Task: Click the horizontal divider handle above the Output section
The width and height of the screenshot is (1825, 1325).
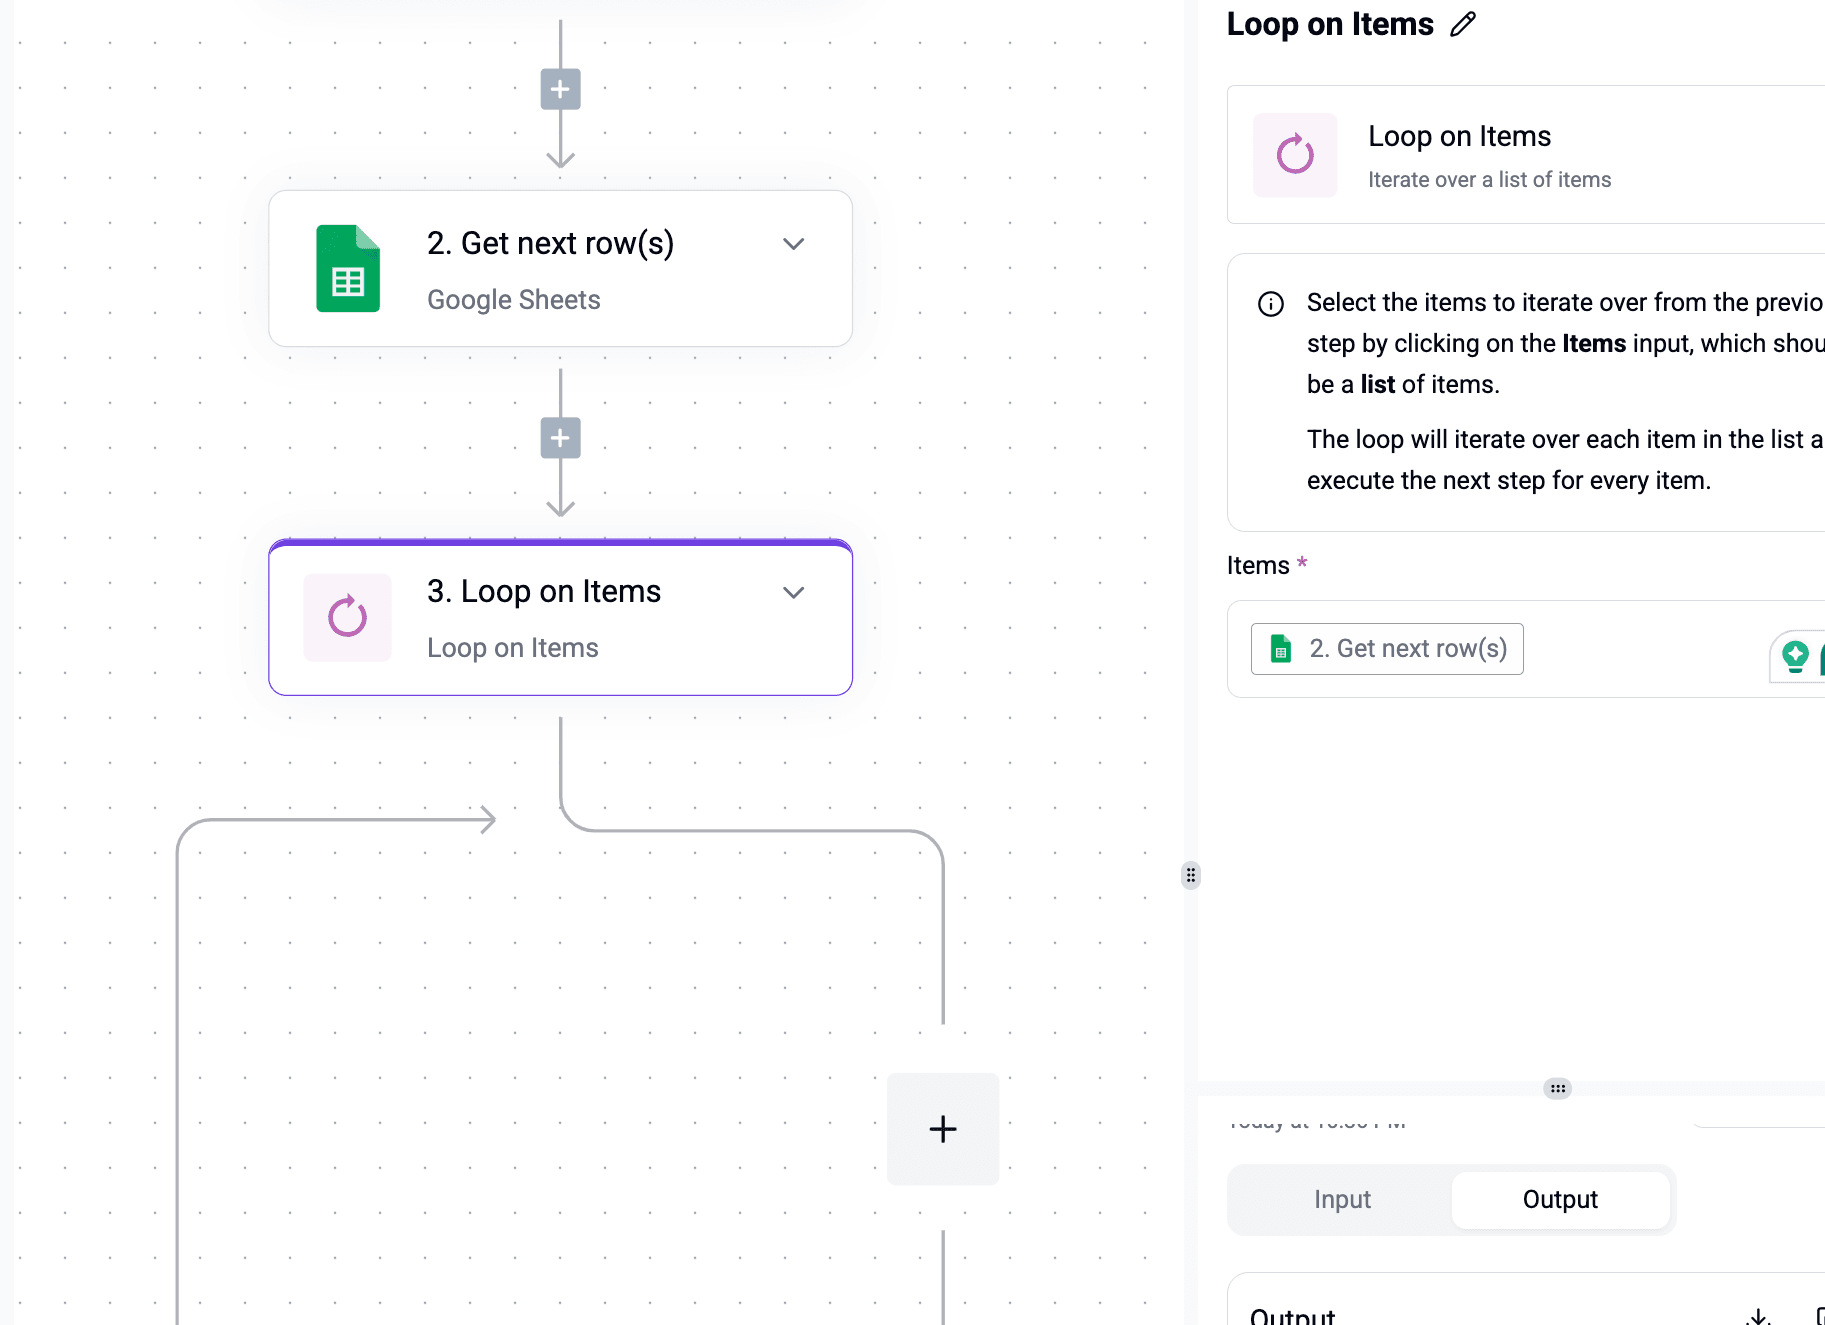Action: (x=1557, y=1088)
